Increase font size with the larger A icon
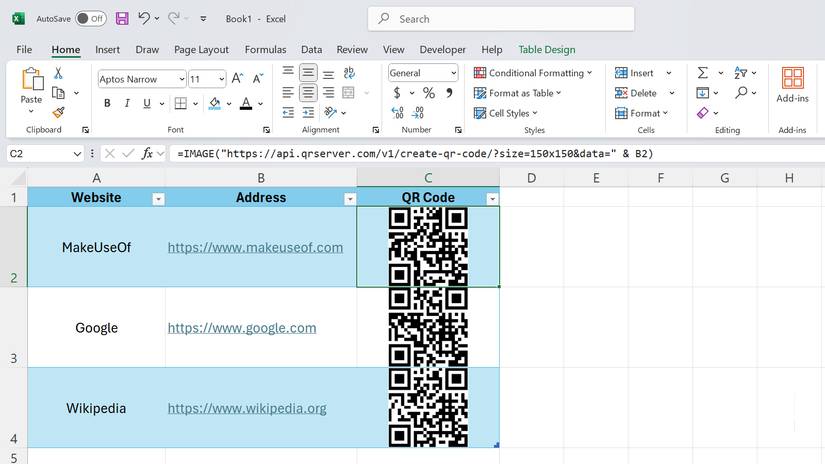The width and height of the screenshot is (825, 464). (237, 79)
